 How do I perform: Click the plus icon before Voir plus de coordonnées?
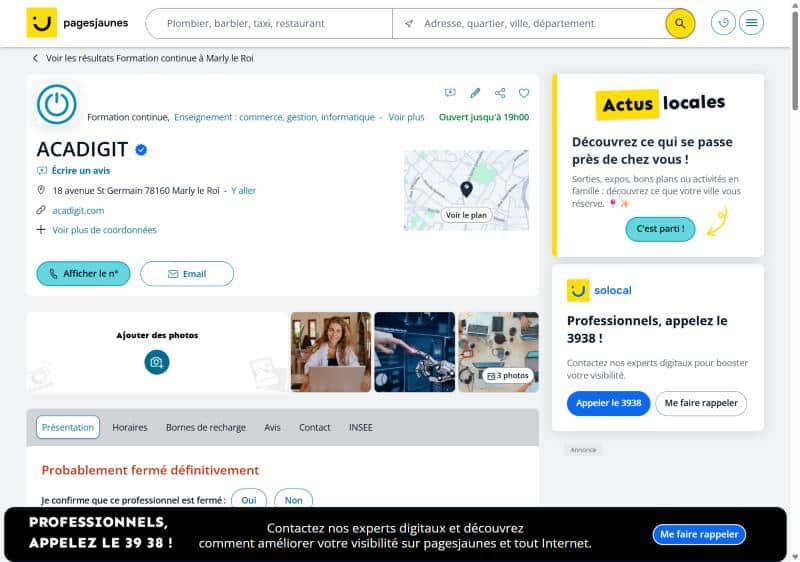coord(41,229)
